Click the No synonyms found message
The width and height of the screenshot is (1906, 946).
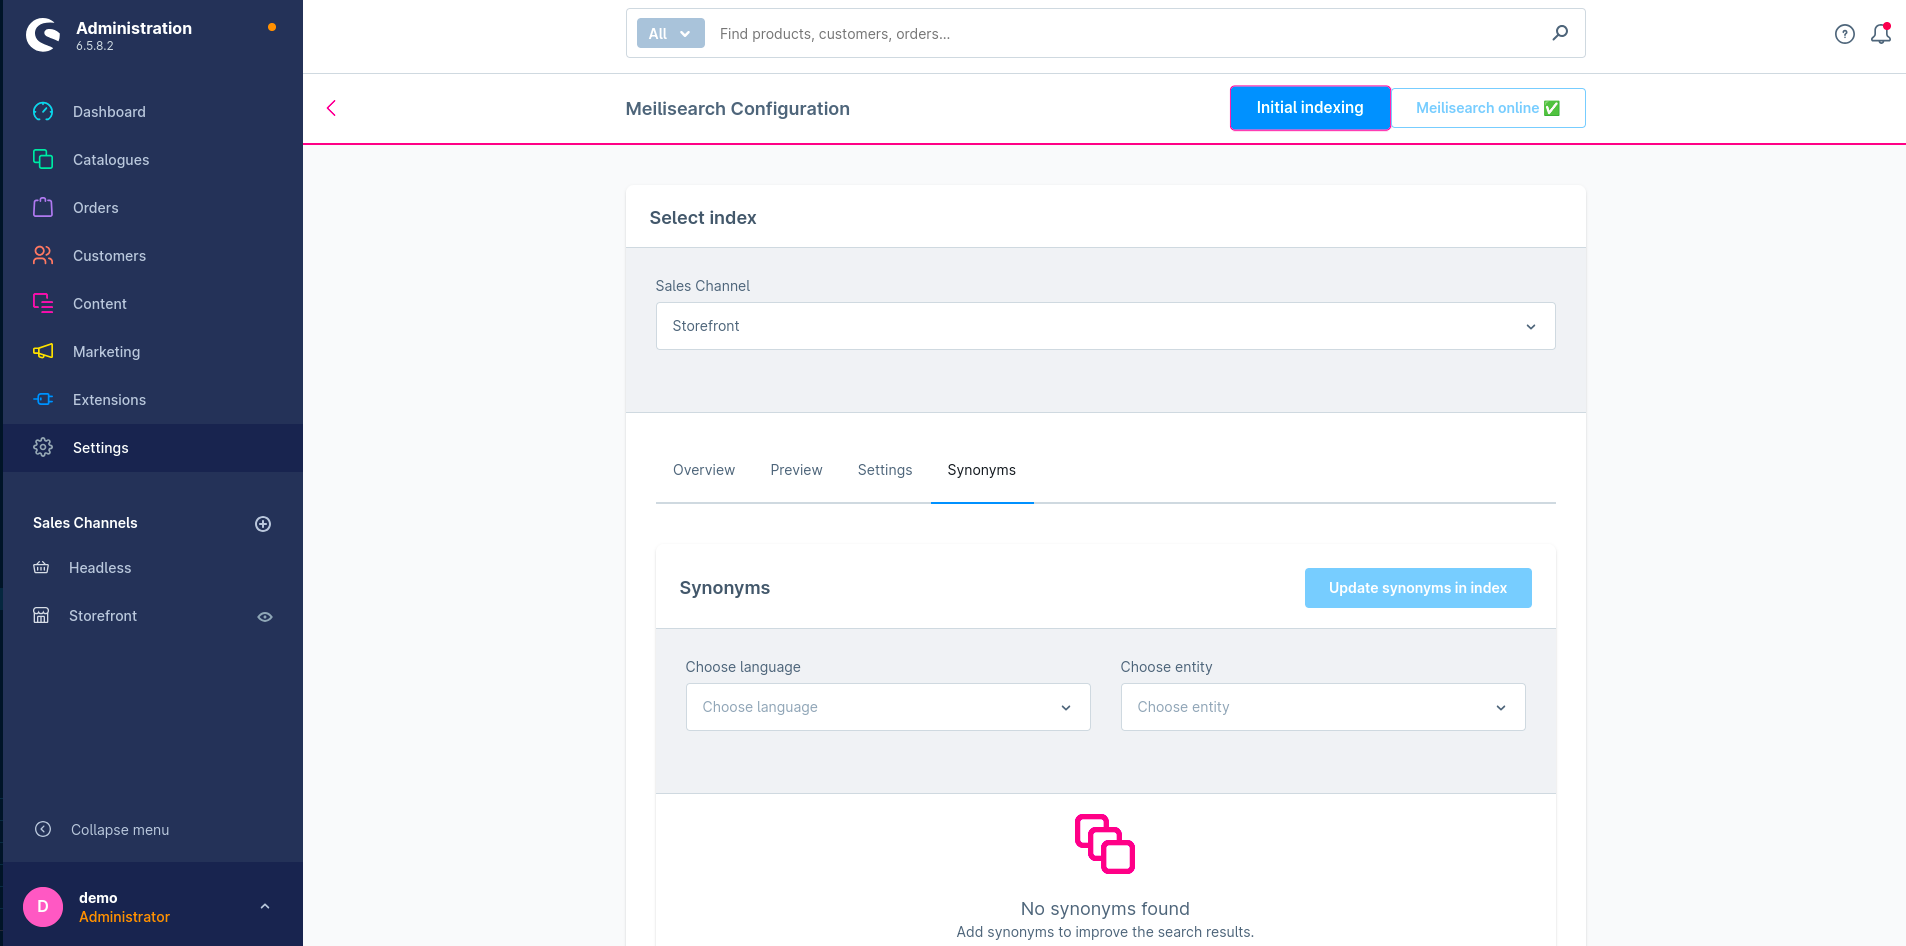tap(1105, 909)
